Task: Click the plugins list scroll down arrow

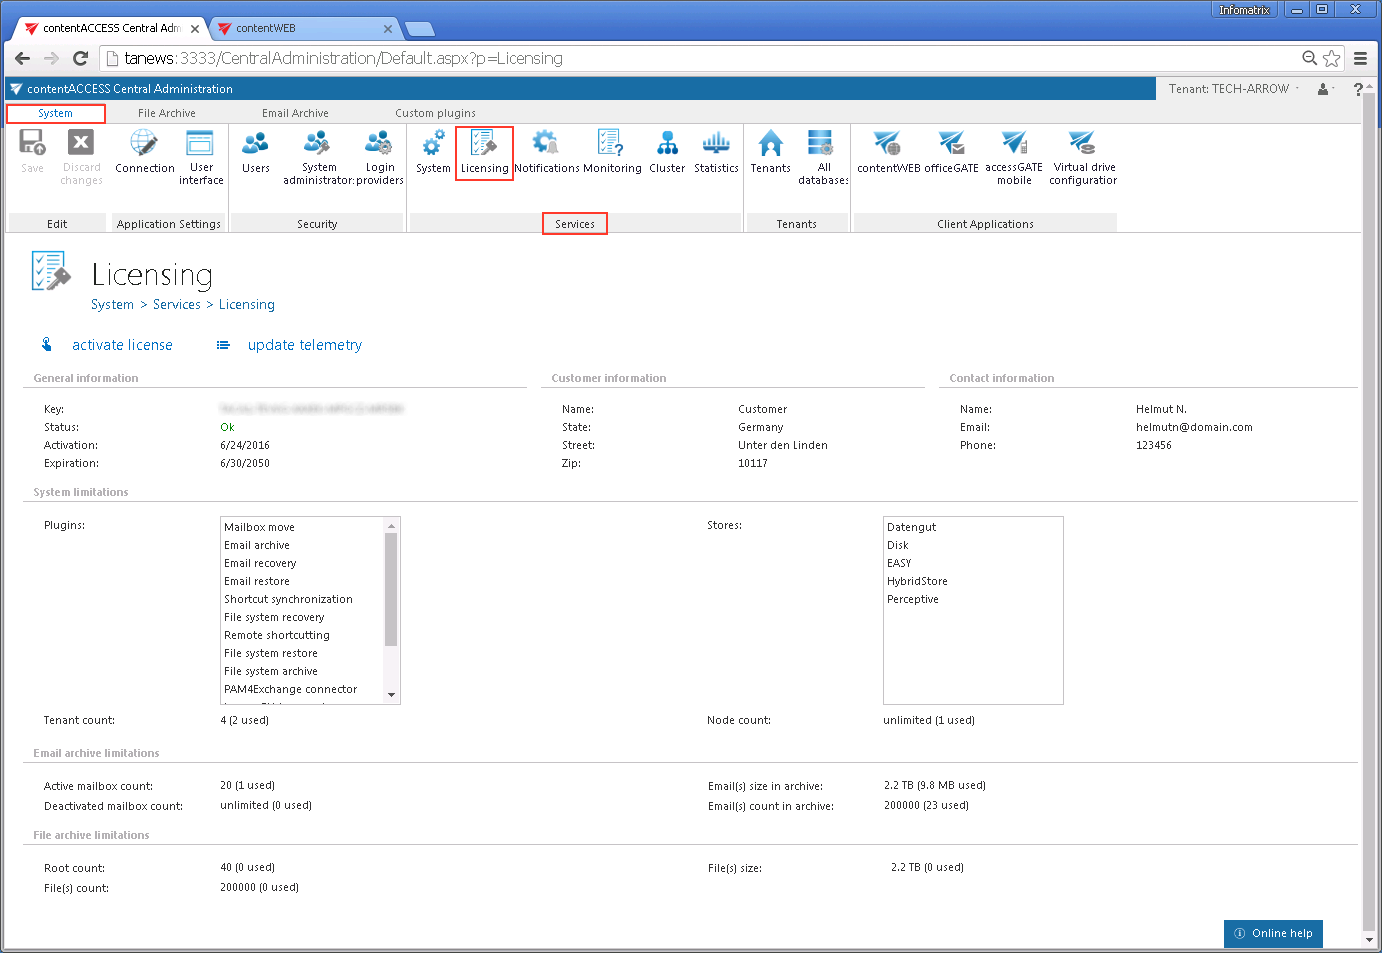Action: (x=391, y=695)
